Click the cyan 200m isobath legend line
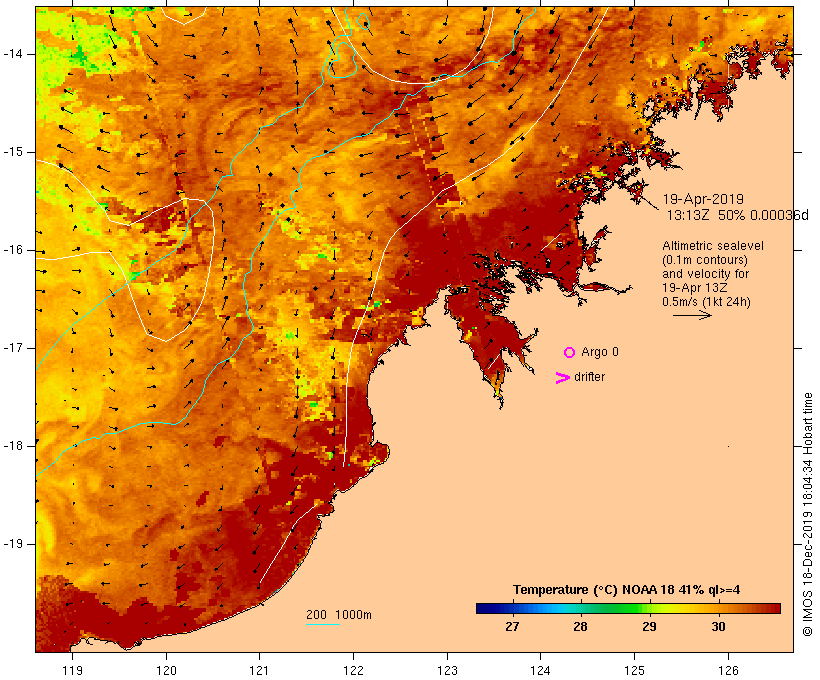Viewport: 820px width, 680px height. tap(323, 624)
